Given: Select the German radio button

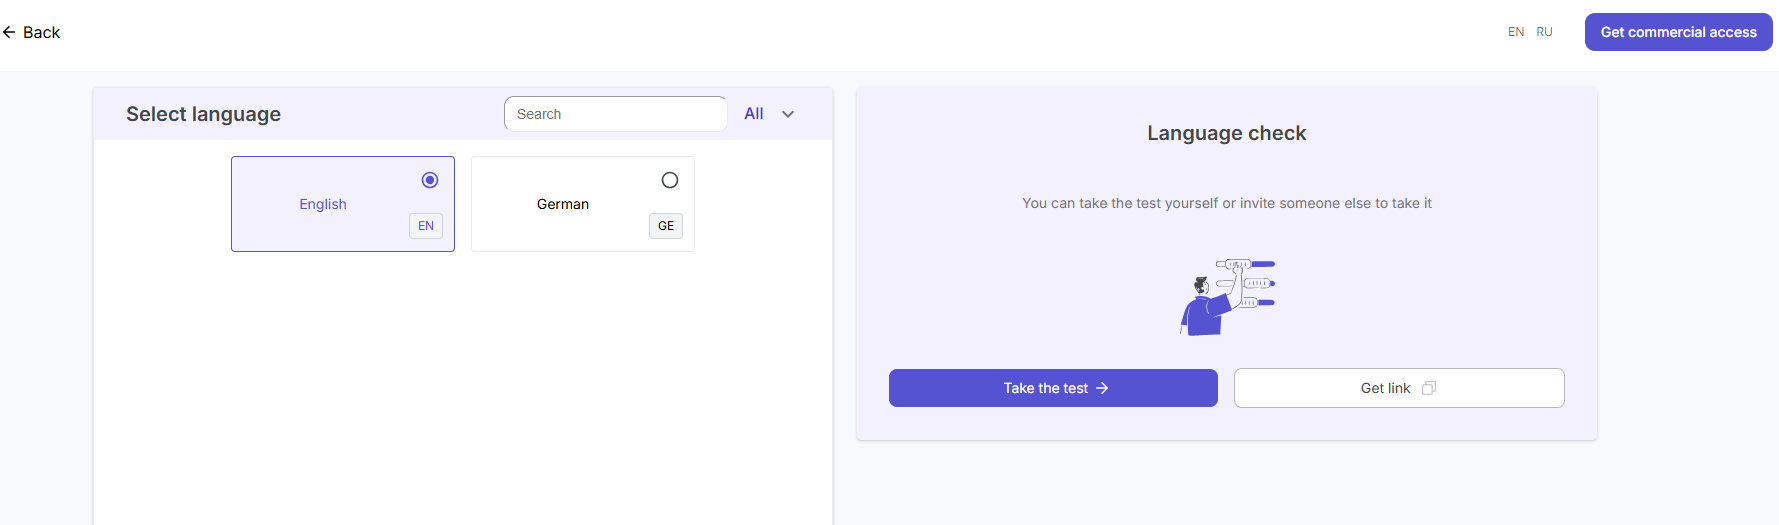Looking at the screenshot, I should [670, 180].
